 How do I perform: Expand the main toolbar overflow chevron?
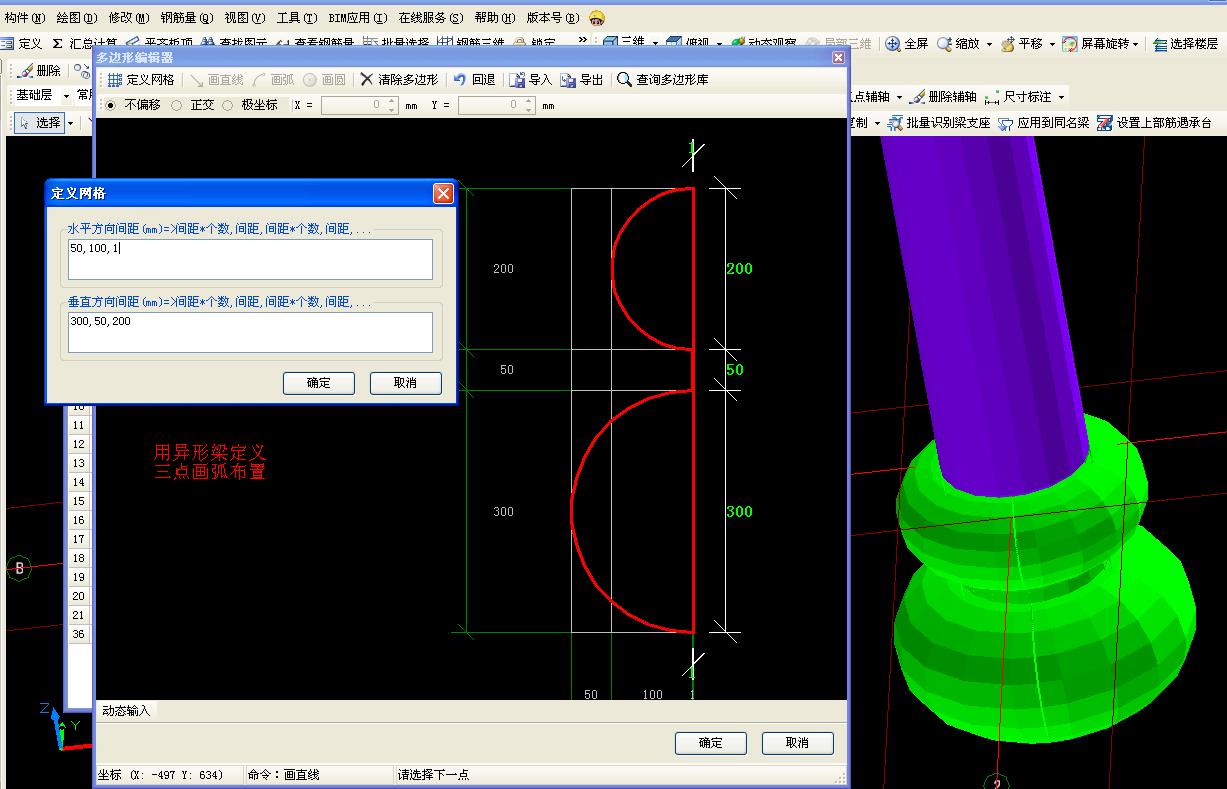point(582,41)
